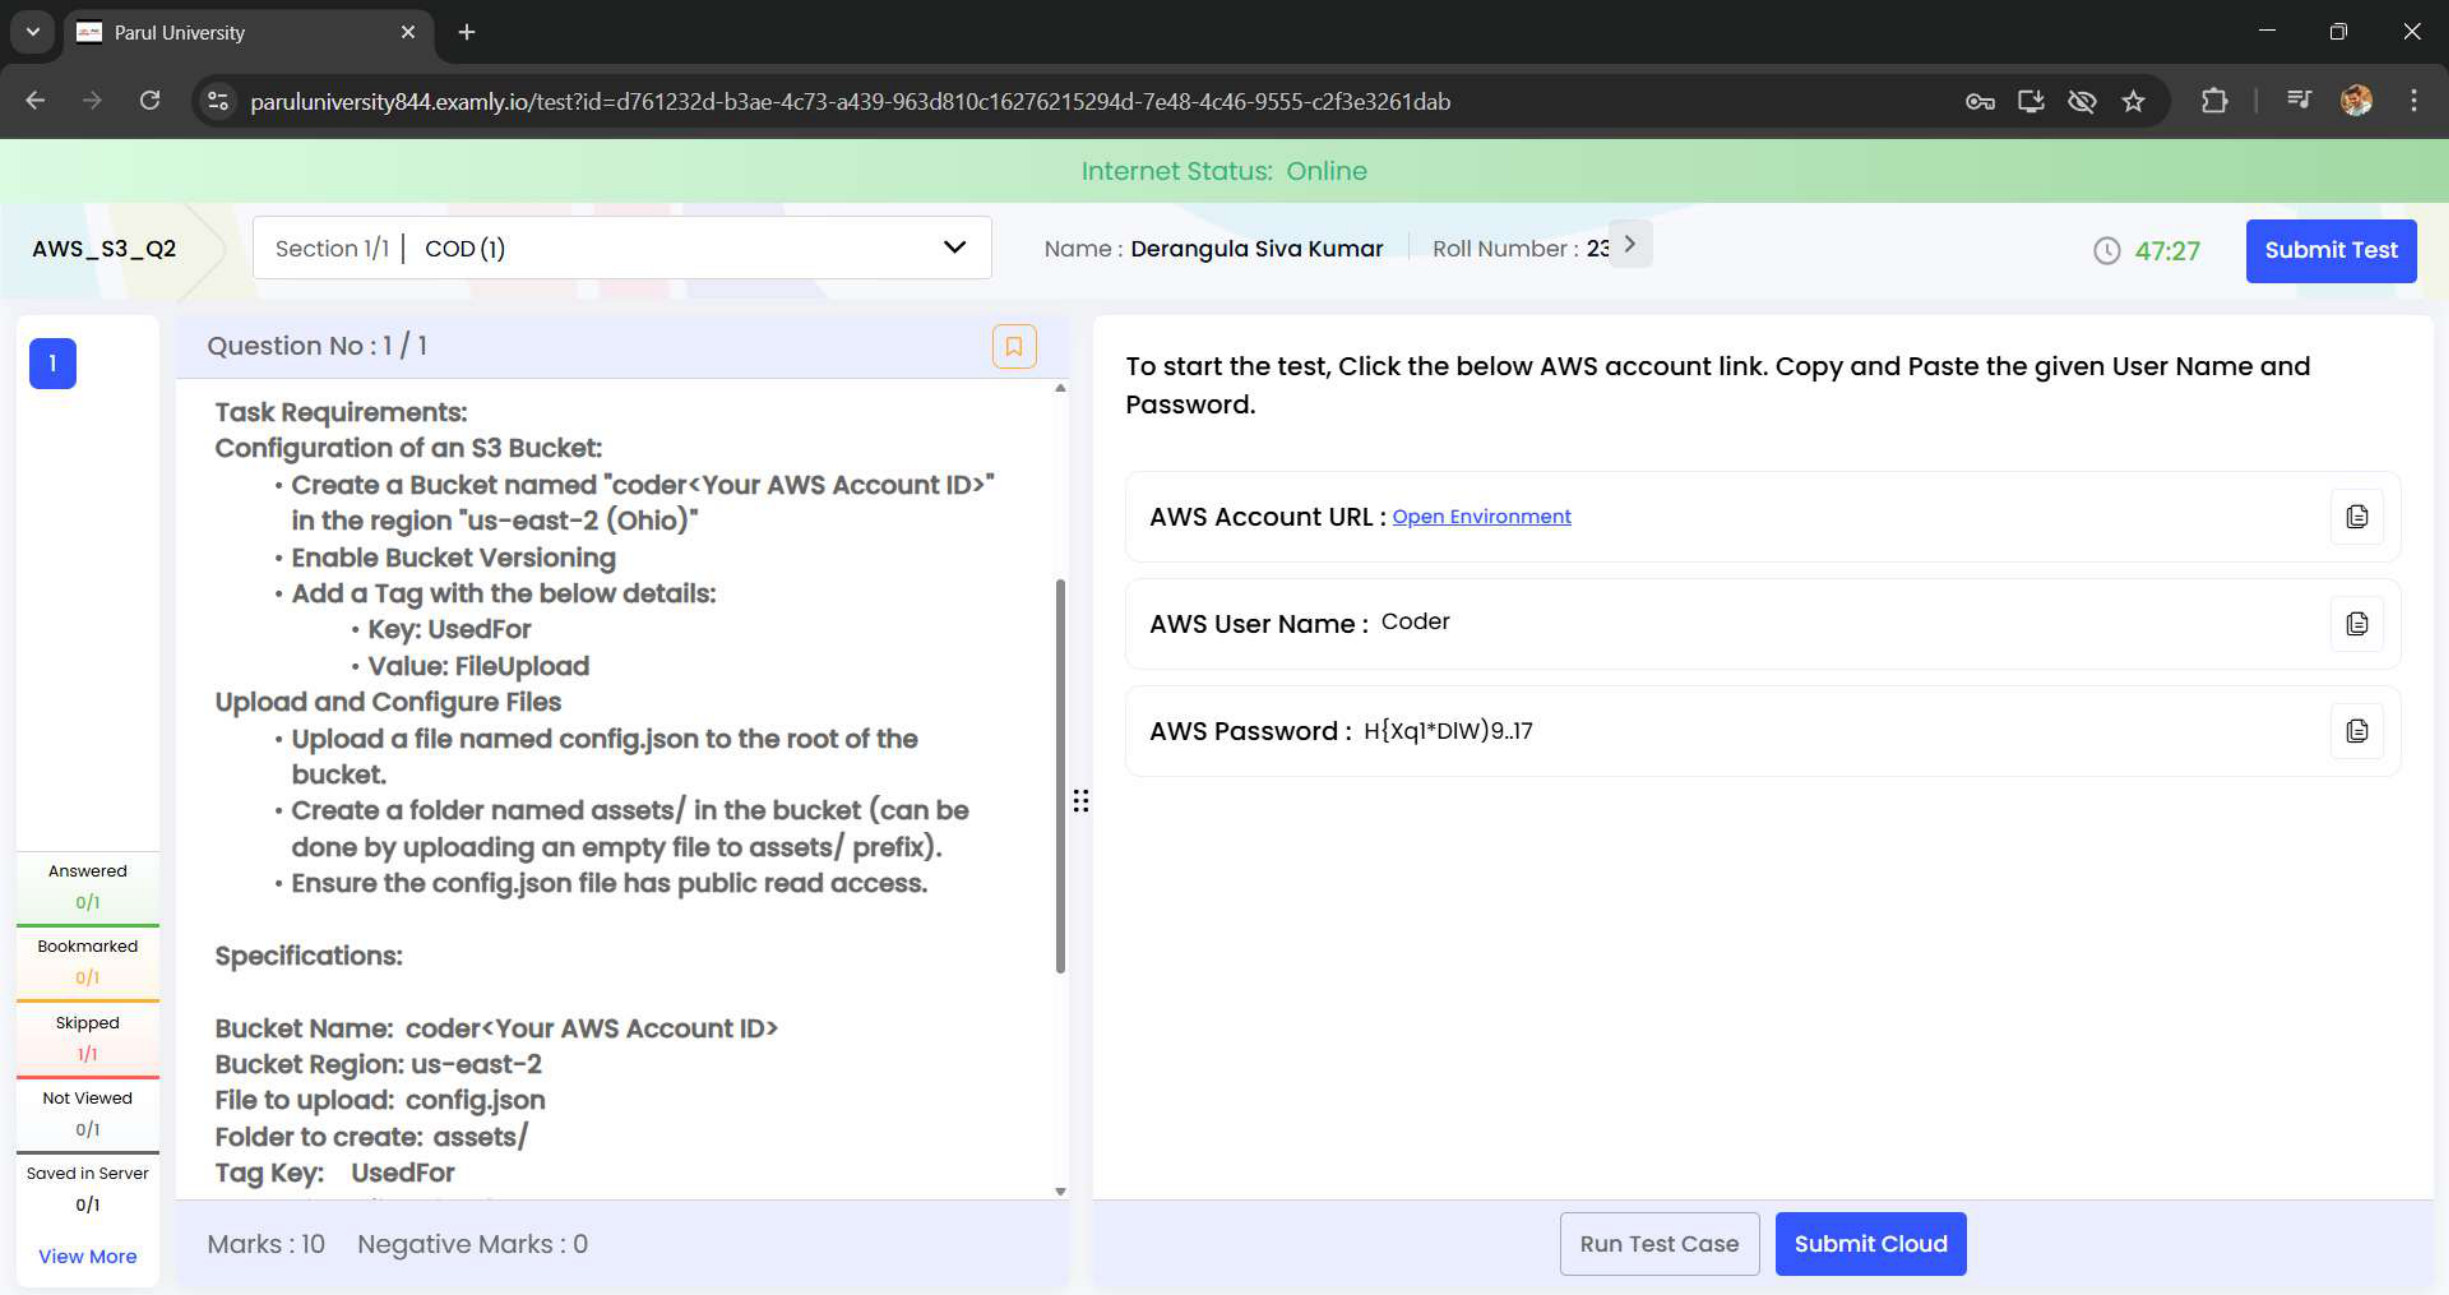Click the password key icon in address bar
Viewport: 2449px width, 1295px height.
click(1979, 101)
